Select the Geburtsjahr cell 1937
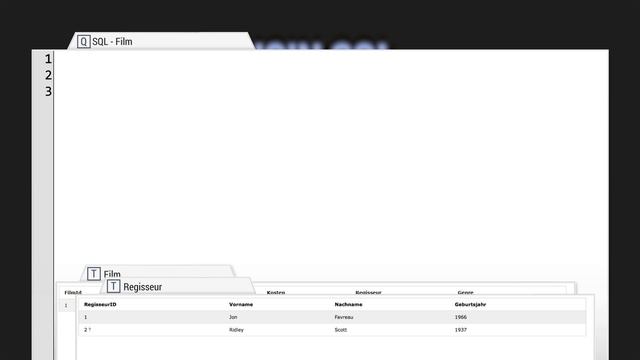This screenshot has width=640, height=360. [x=460, y=330]
